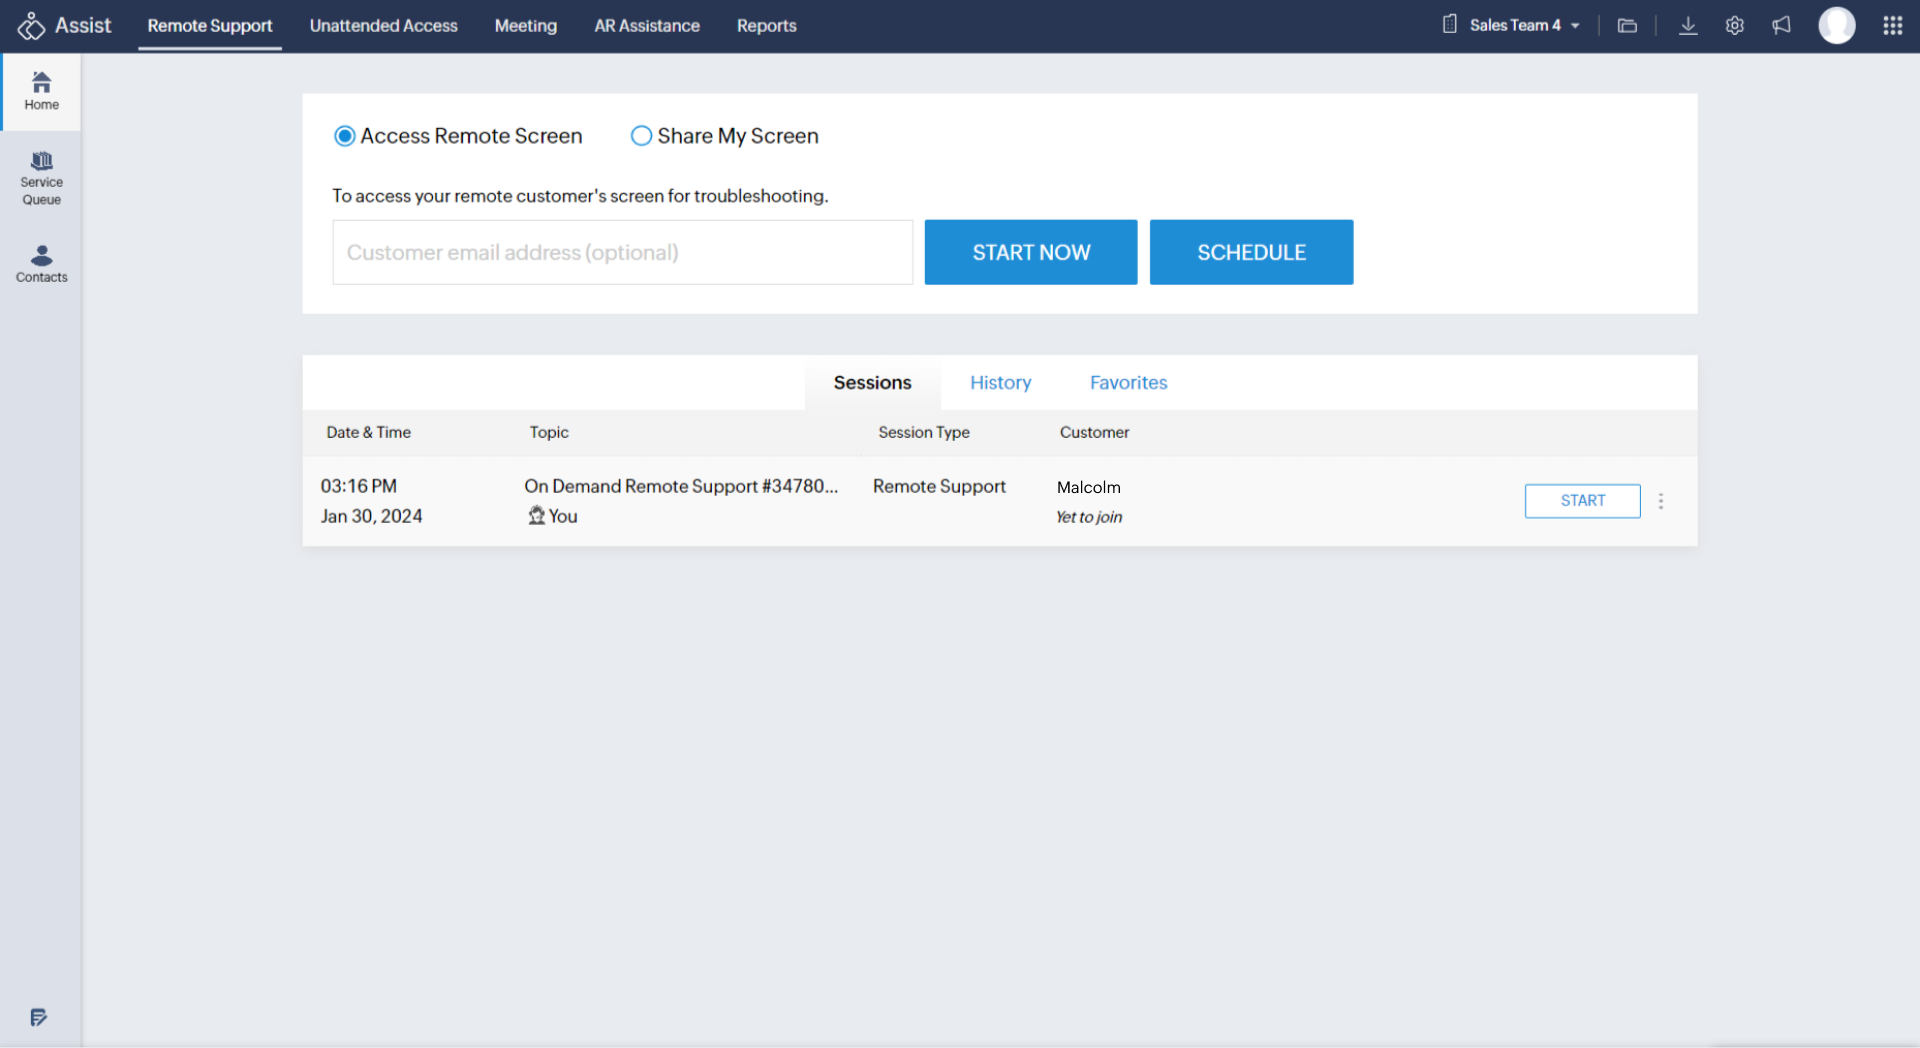This screenshot has width=1920, height=1048.
Task: Click the Remote Support session type cell
Action: point(939,486)
